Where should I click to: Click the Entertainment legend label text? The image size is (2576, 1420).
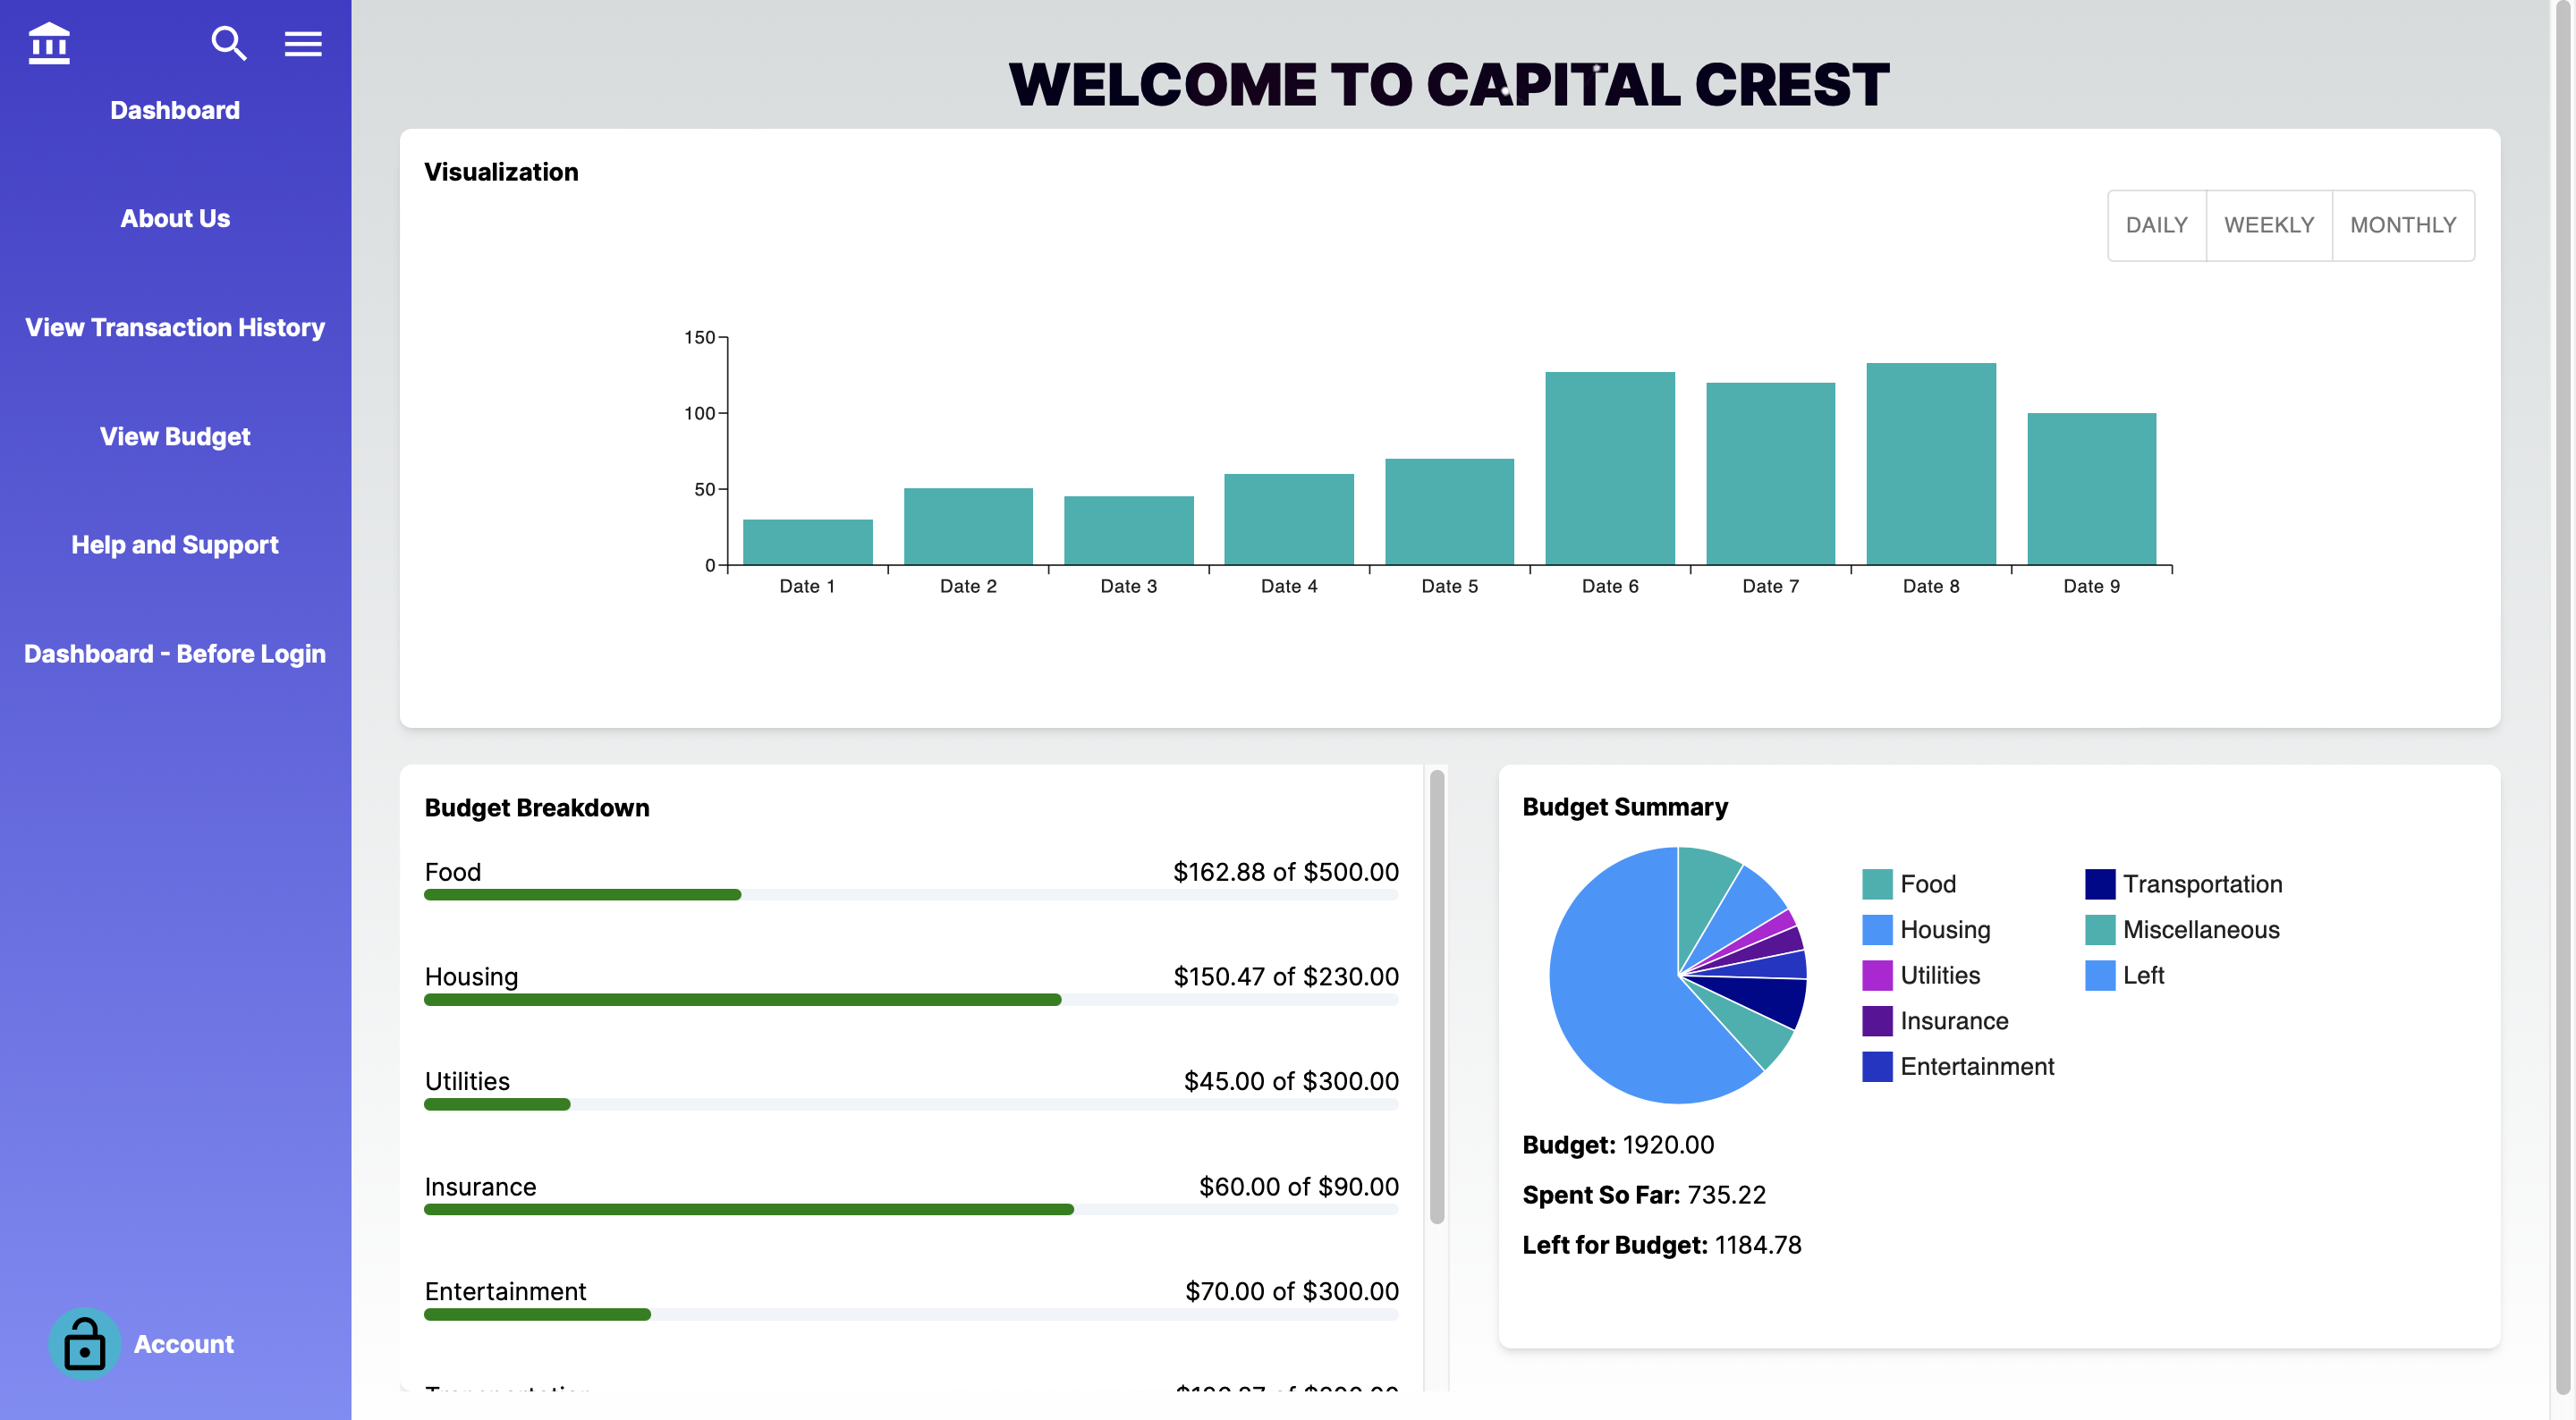click(x=1977, y=1066)
